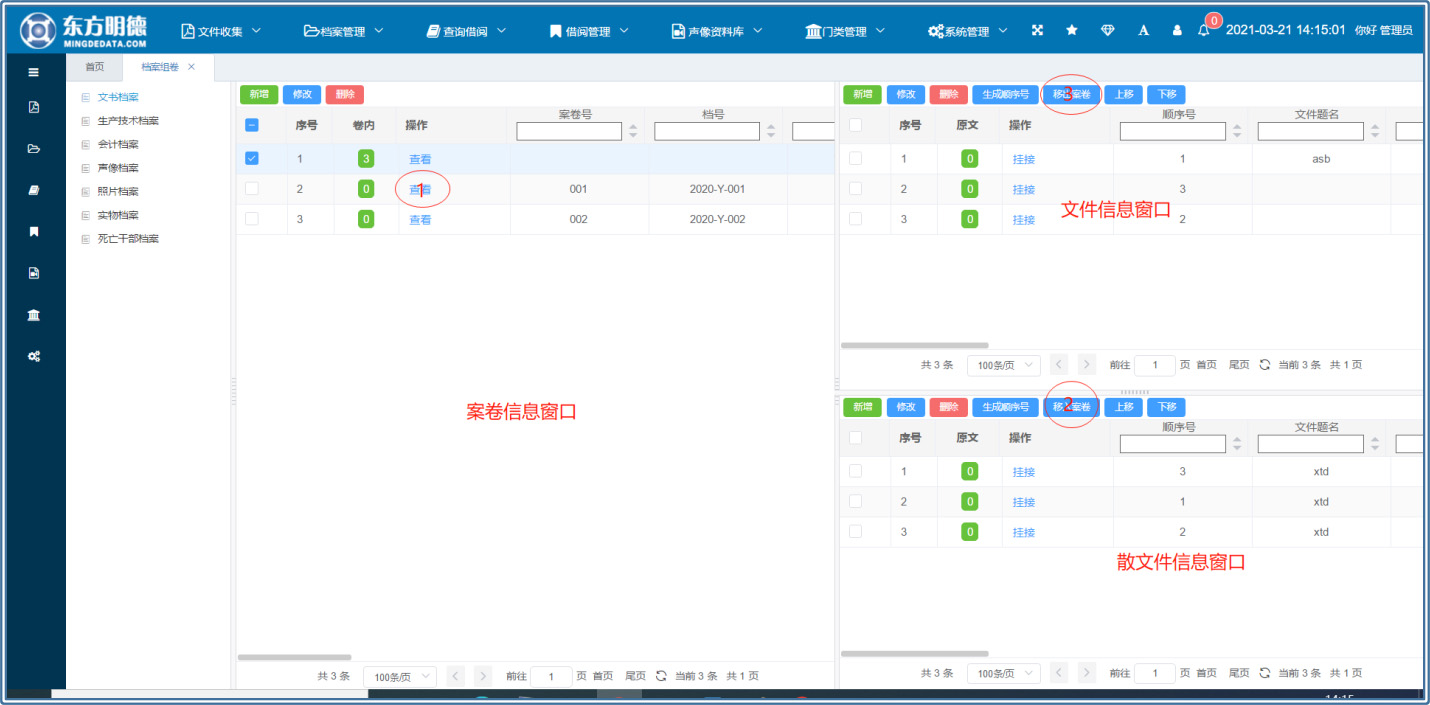Click the open folder icon in sidebar

coord(34,149)
